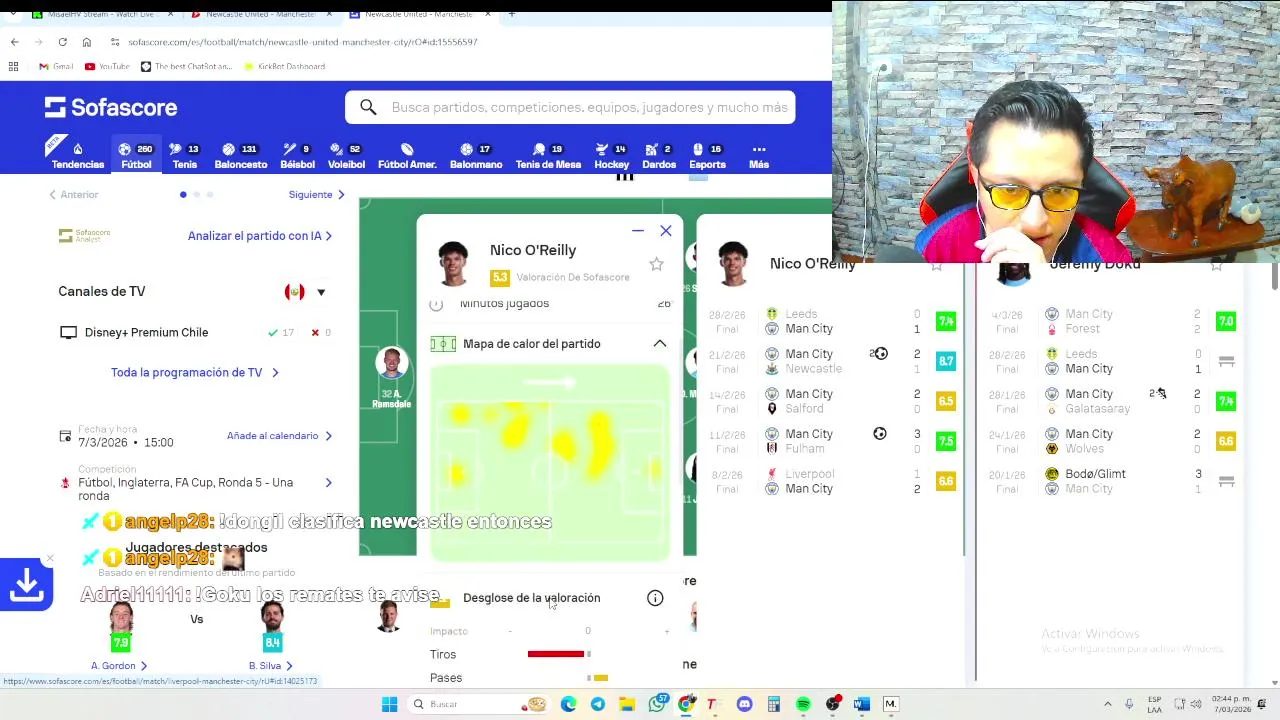Open the info icon beside Desglose de la valoración
The height and width of the screenshot is (720, 1280).
coord(655,598)
